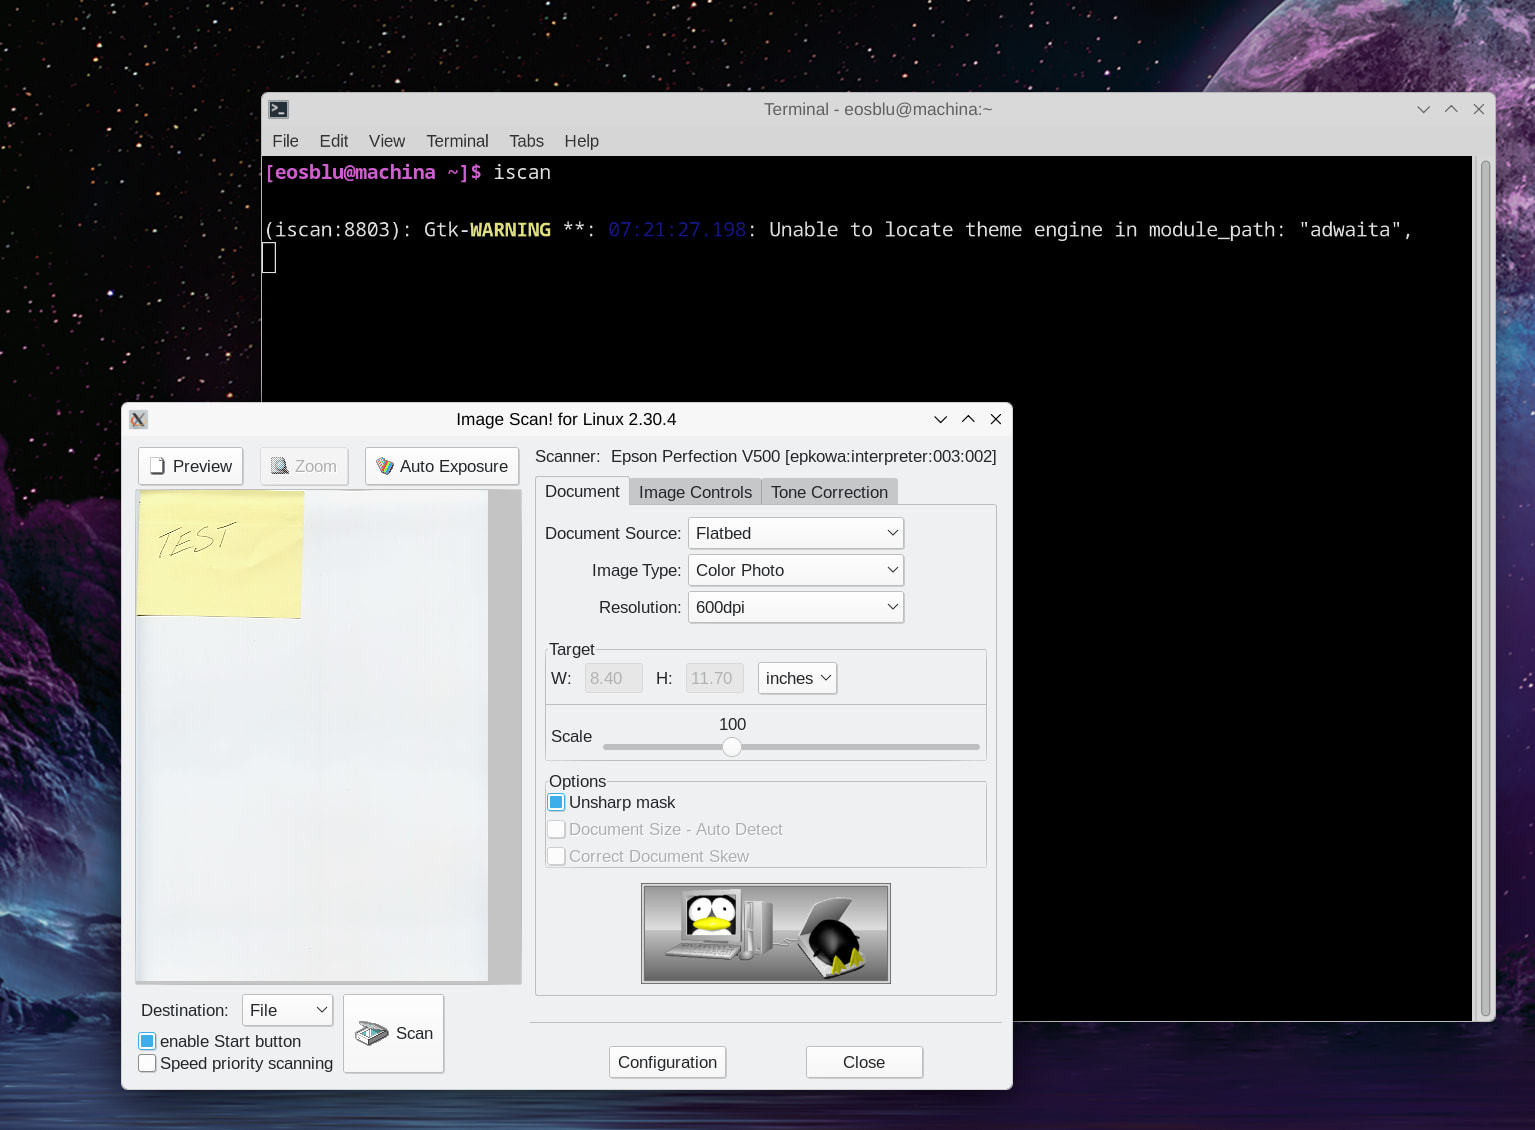
Task: Minimize the Image Scan window
Action: click(940, 419)
